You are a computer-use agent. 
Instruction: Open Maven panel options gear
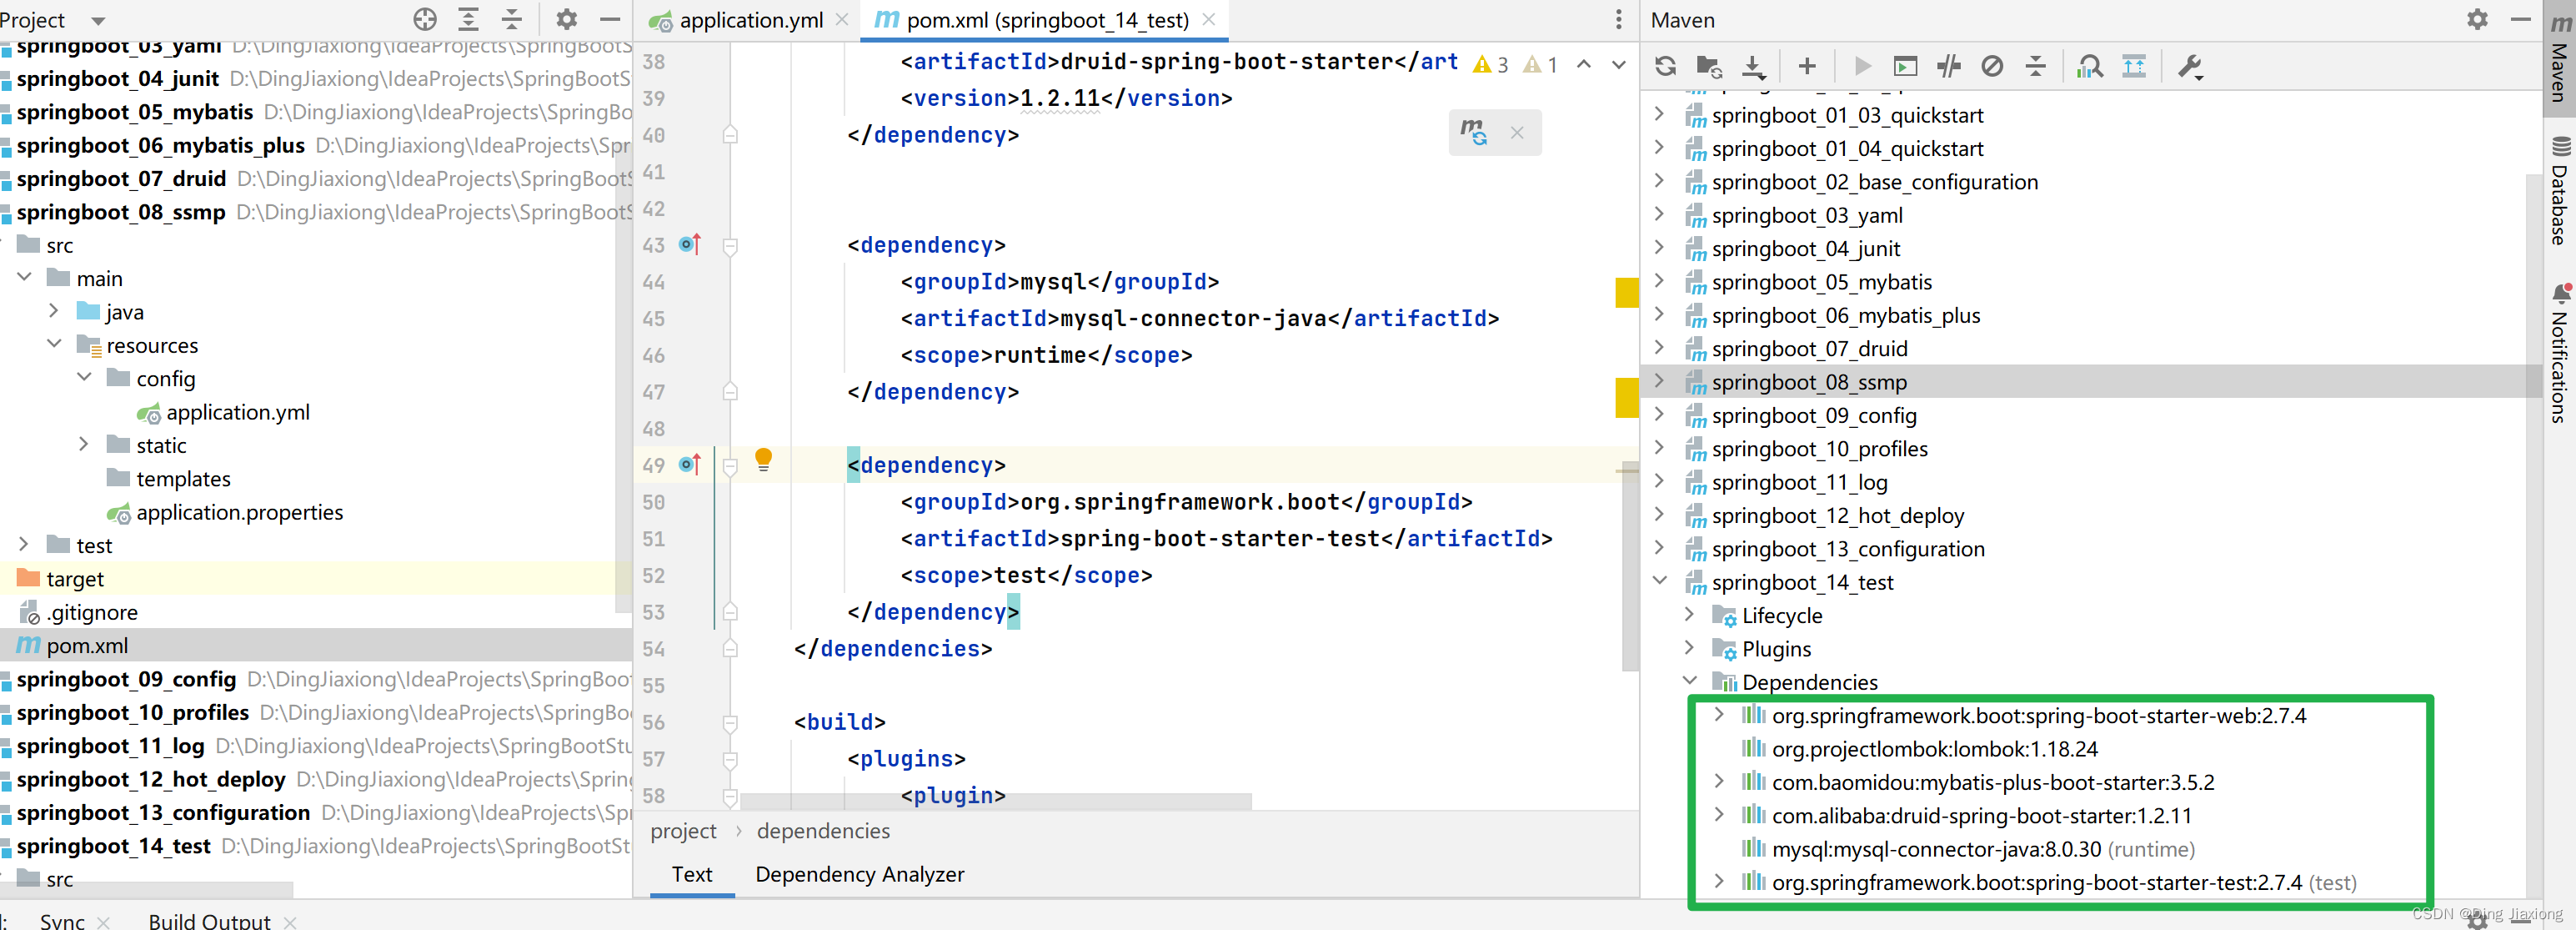(x=2477, y=19)
